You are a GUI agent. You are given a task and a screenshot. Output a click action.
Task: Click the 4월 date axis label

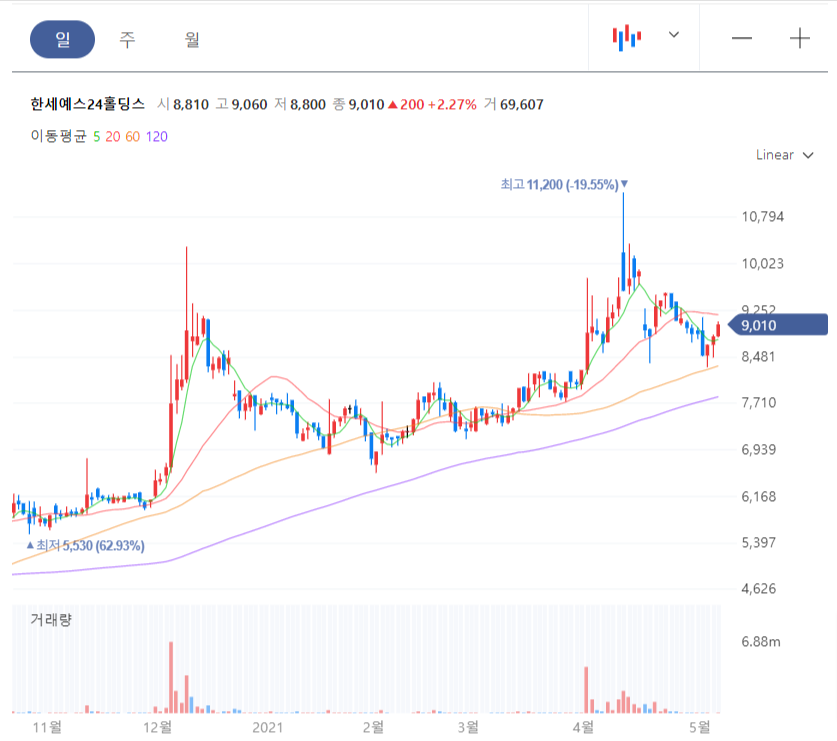(583, 727)
